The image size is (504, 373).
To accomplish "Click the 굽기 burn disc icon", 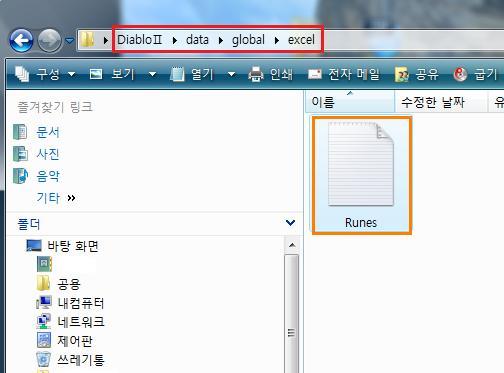I will [460, 74].
